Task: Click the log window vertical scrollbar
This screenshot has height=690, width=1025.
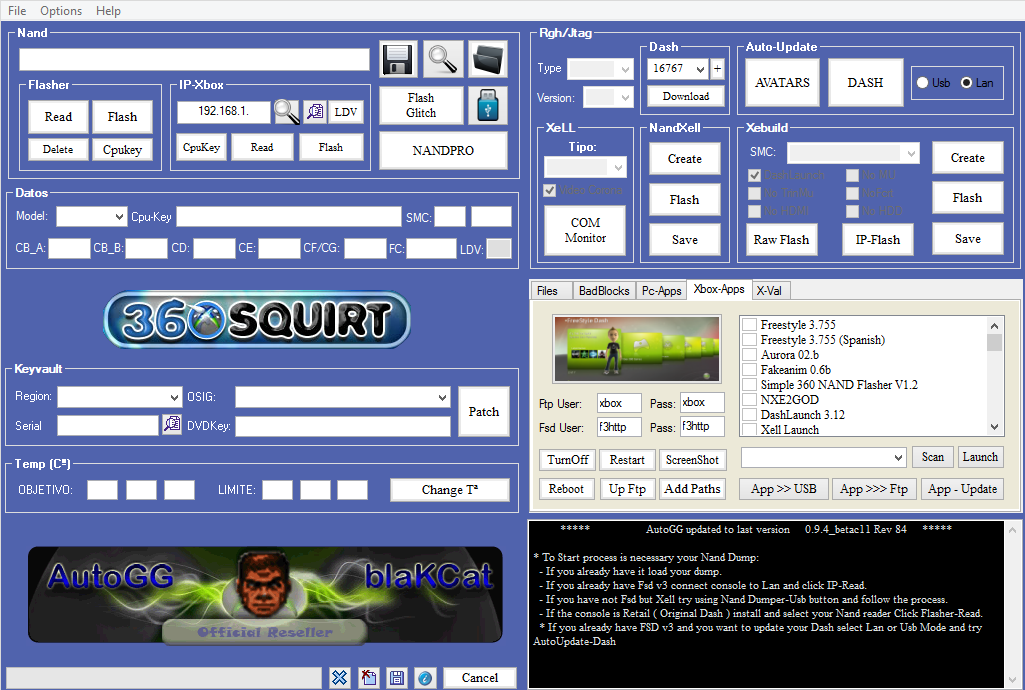Action: click(1013, 604)
